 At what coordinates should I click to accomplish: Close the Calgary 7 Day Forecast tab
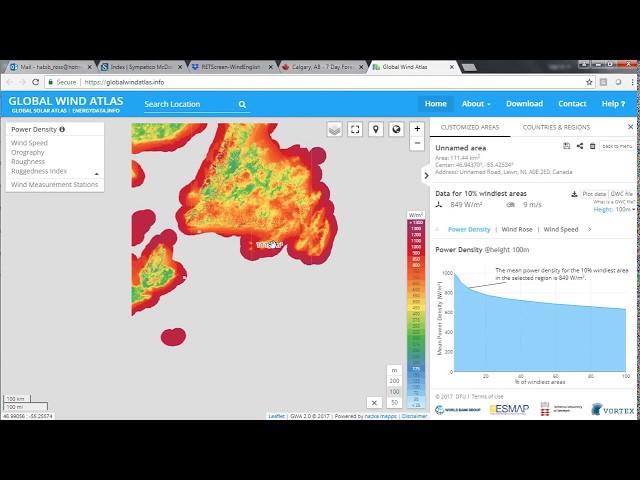coord(361,67)
